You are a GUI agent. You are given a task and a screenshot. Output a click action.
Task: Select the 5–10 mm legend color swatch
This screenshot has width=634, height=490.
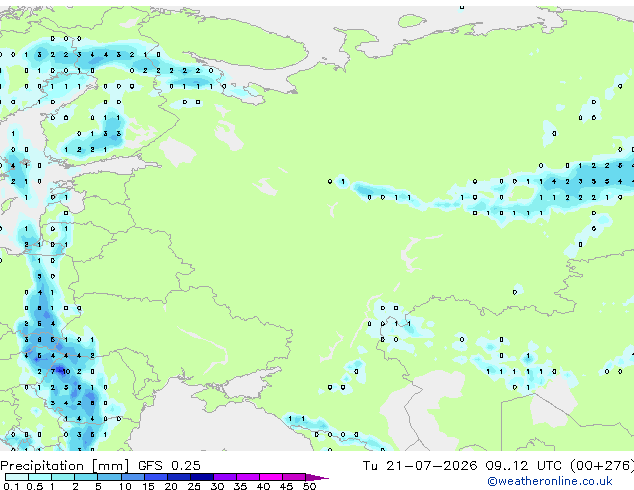[x=109, y=477]
